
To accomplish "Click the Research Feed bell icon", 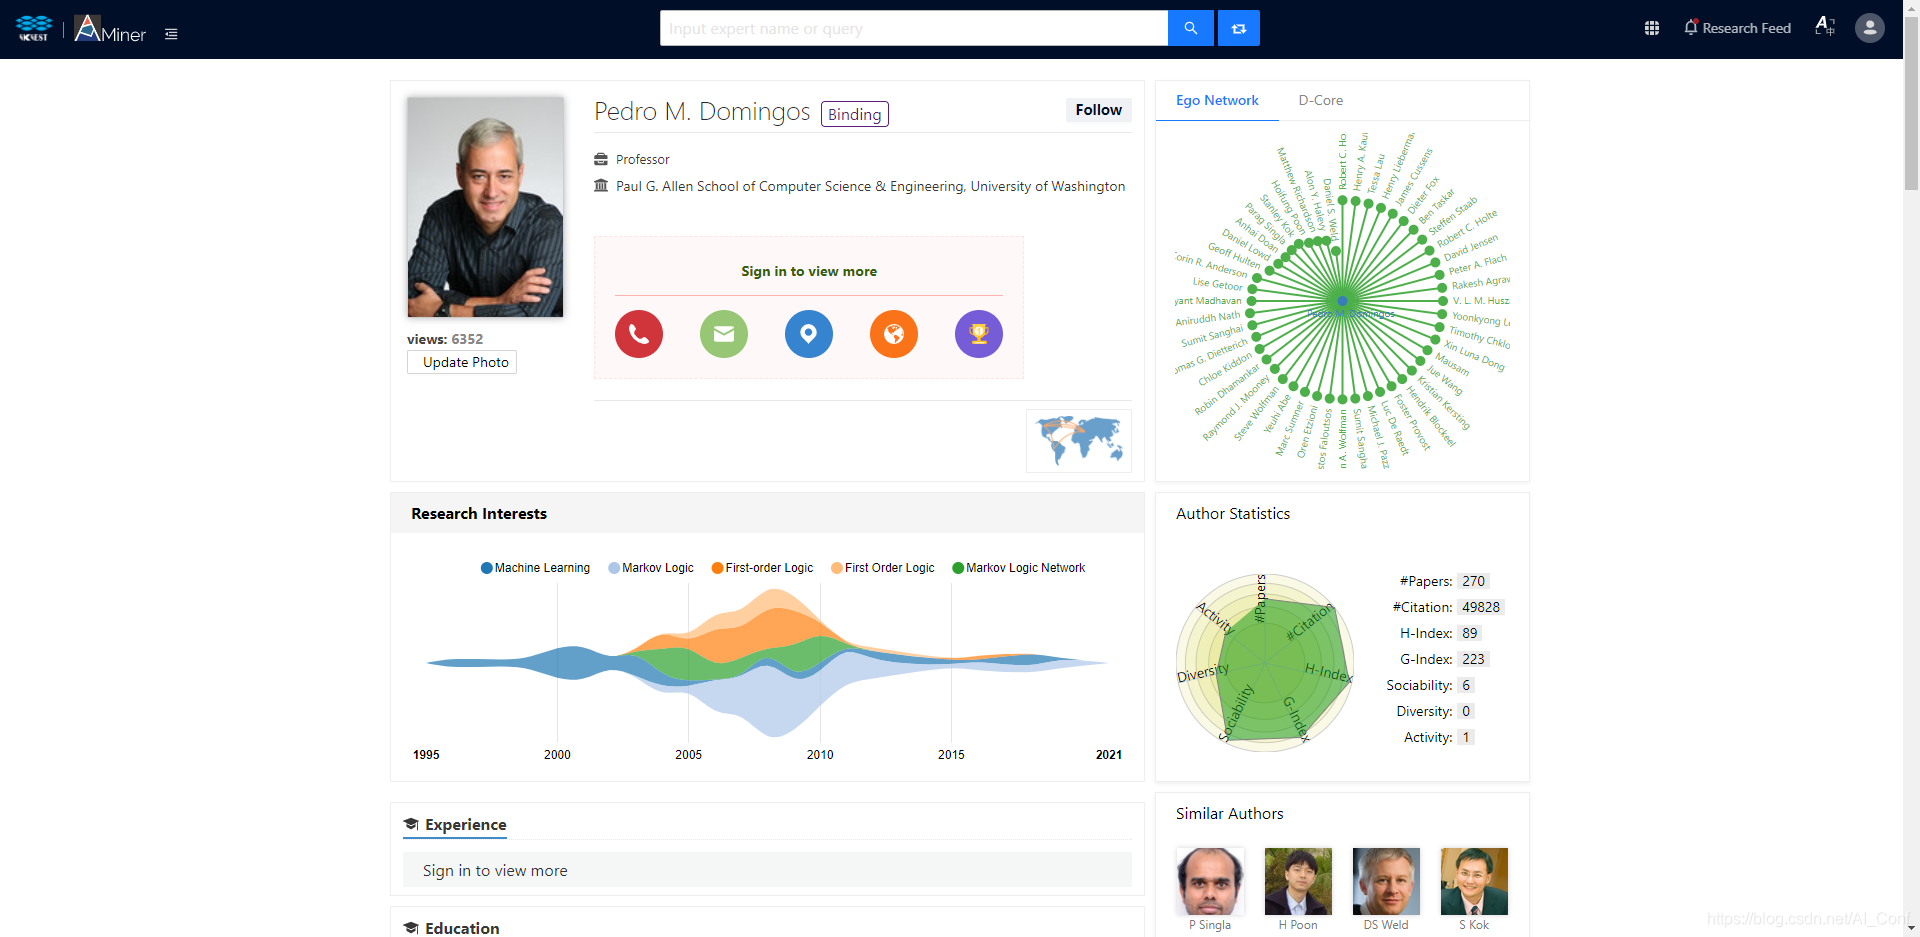I will pos(1690,28).
